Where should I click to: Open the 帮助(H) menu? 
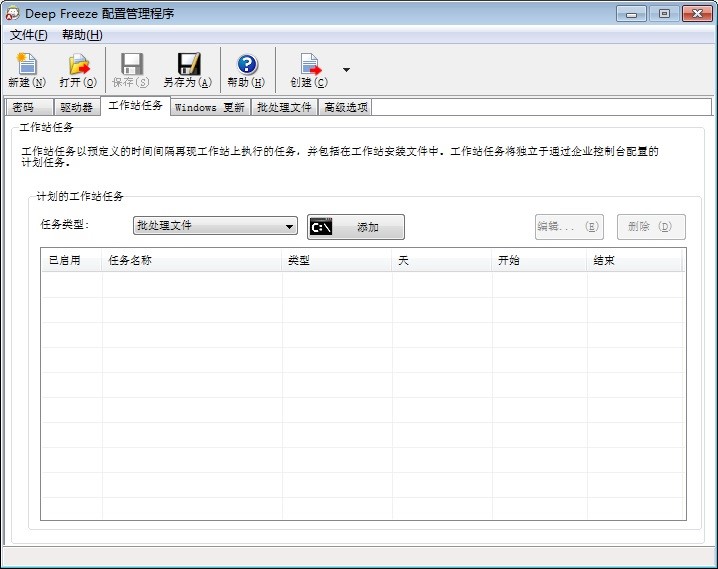coord(82,35)
